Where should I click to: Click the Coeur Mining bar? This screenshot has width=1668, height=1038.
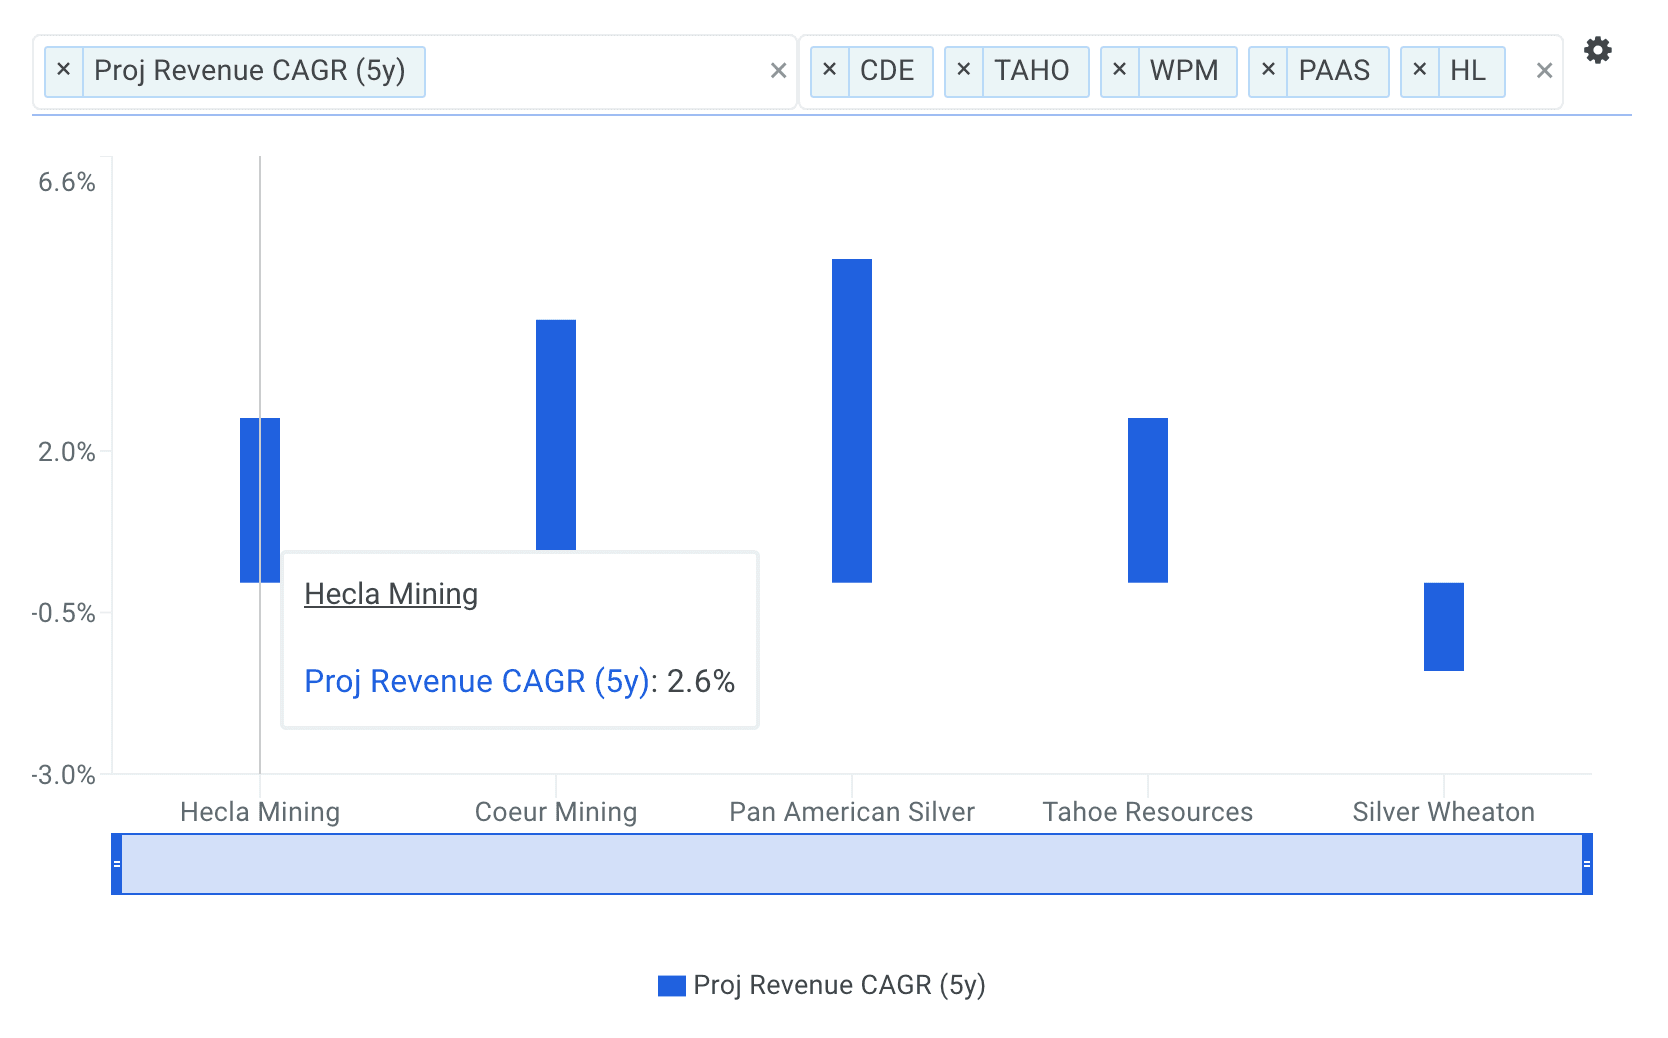(555, 434)
